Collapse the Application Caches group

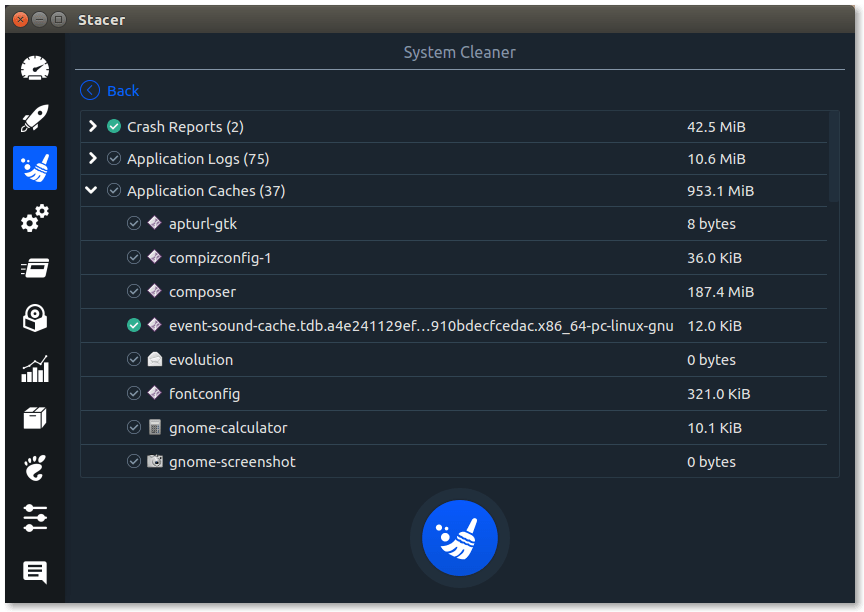coord(91,191)
